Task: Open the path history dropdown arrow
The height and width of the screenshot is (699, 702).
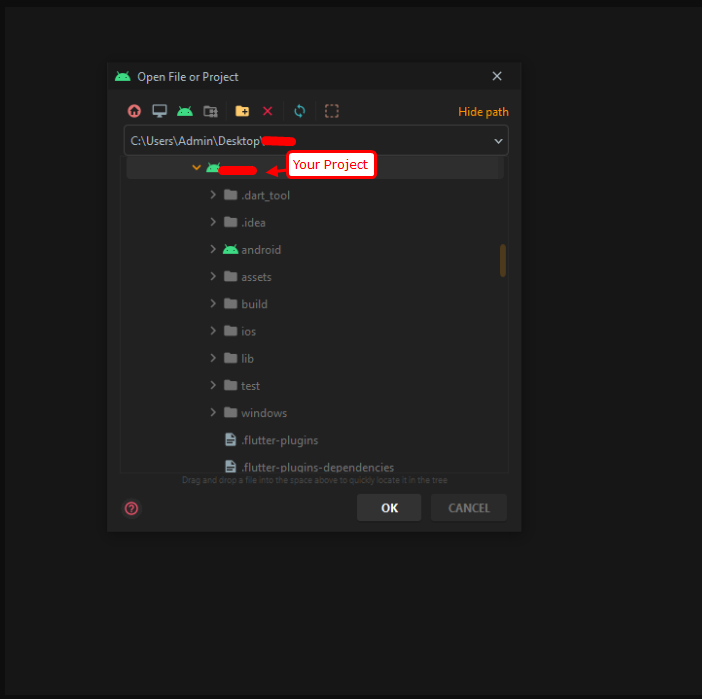Action: coord(498,141)
